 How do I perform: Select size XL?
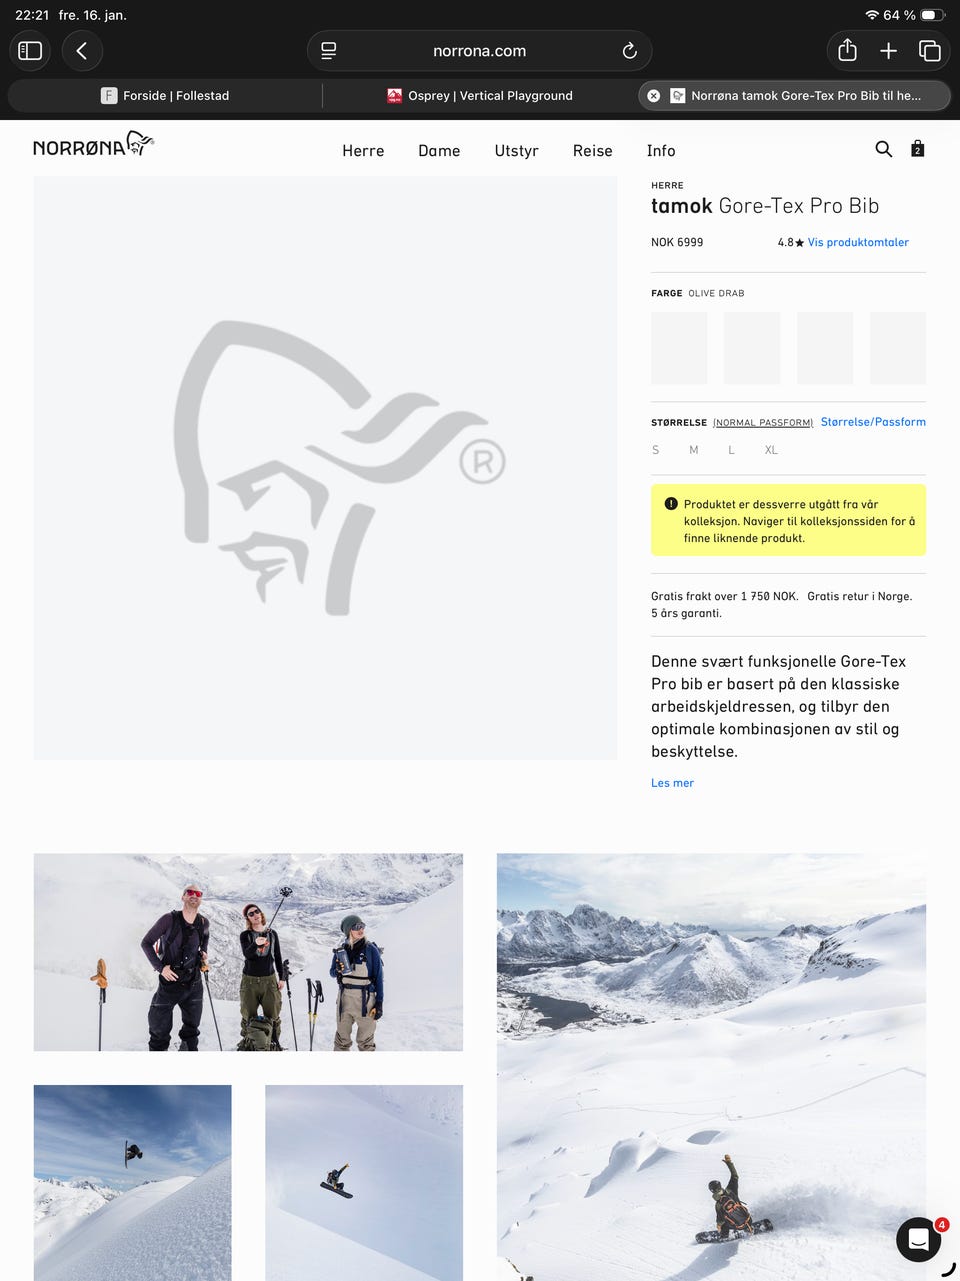pos(771,450)
